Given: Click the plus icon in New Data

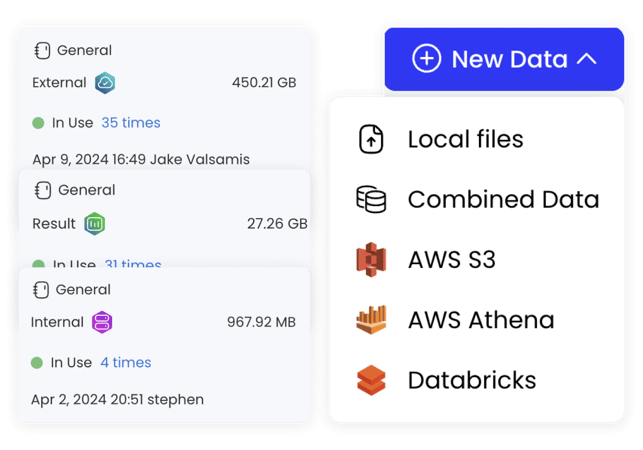Looking at the screenshot, I should 426,59.
